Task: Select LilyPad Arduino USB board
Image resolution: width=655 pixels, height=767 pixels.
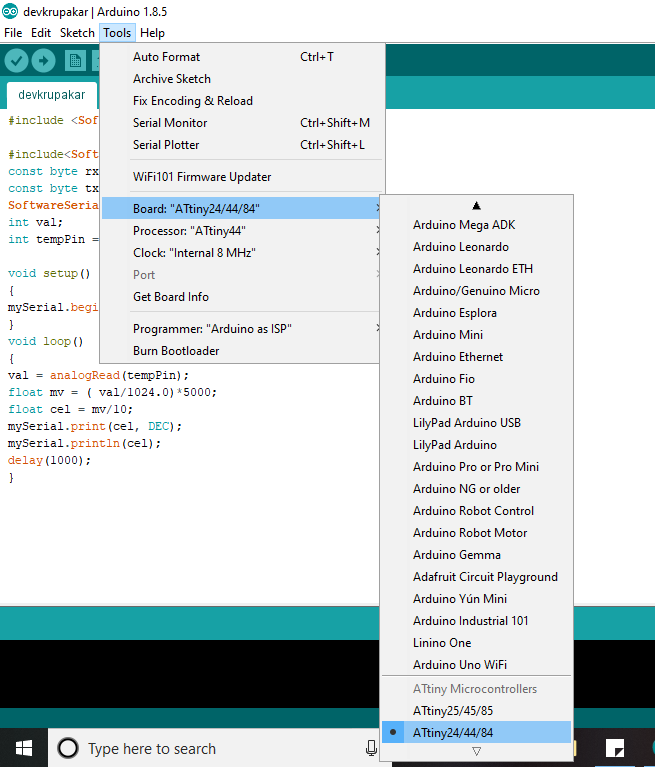Action: (476, 423)
